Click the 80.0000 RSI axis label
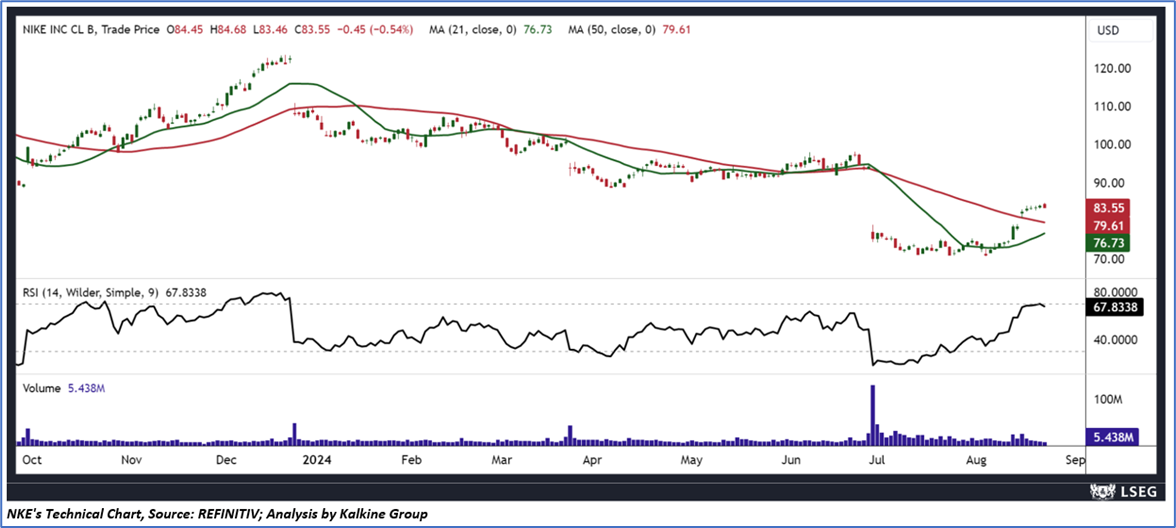This screenshot has height=528, width=1176. click(x=1113, y=293)
